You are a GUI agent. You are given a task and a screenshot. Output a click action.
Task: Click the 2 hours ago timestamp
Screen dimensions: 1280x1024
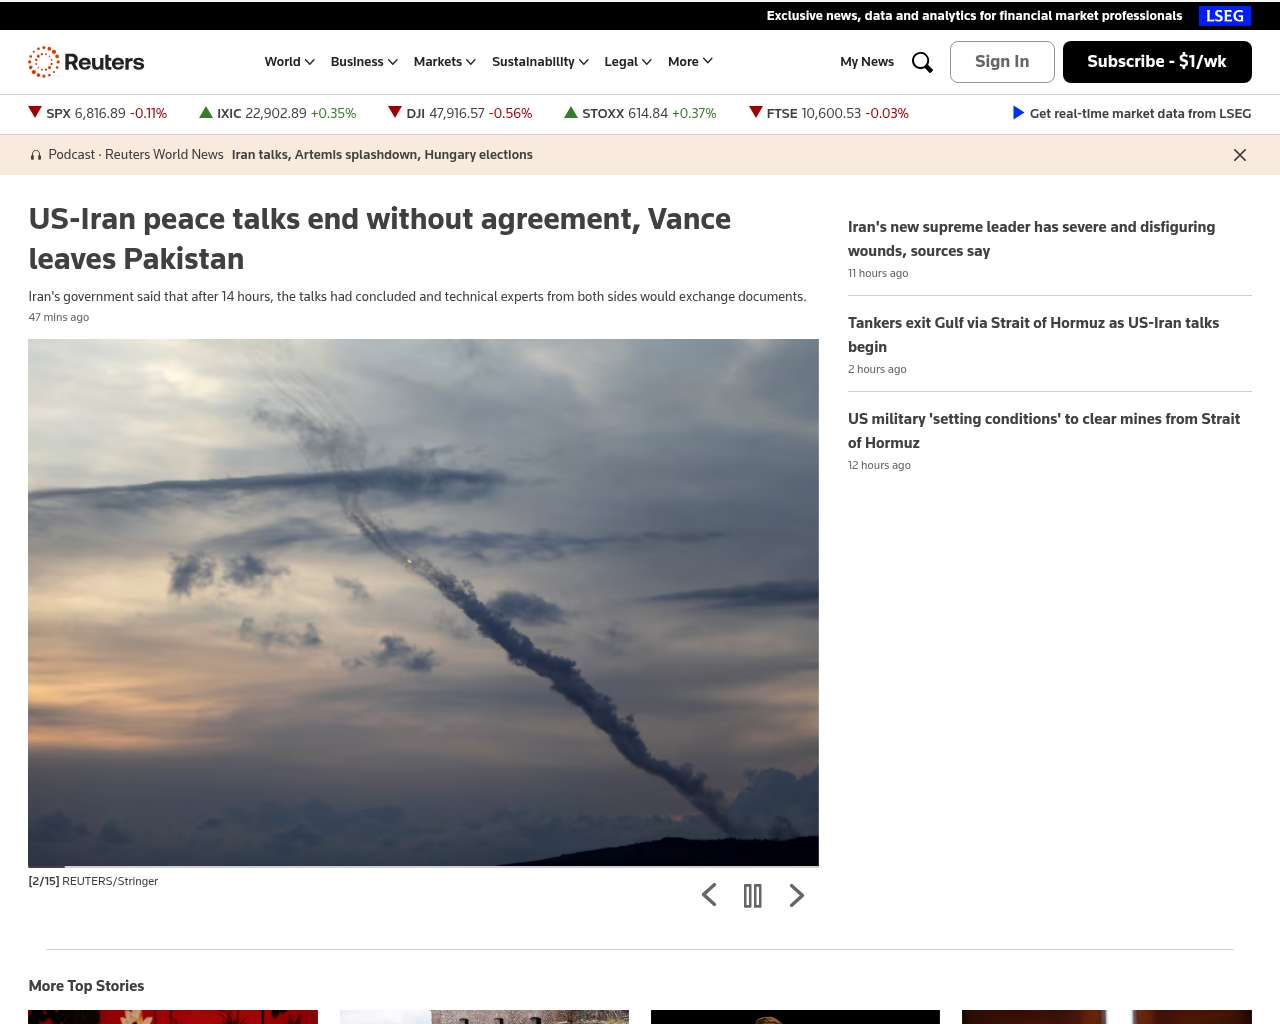pos(877,369)
